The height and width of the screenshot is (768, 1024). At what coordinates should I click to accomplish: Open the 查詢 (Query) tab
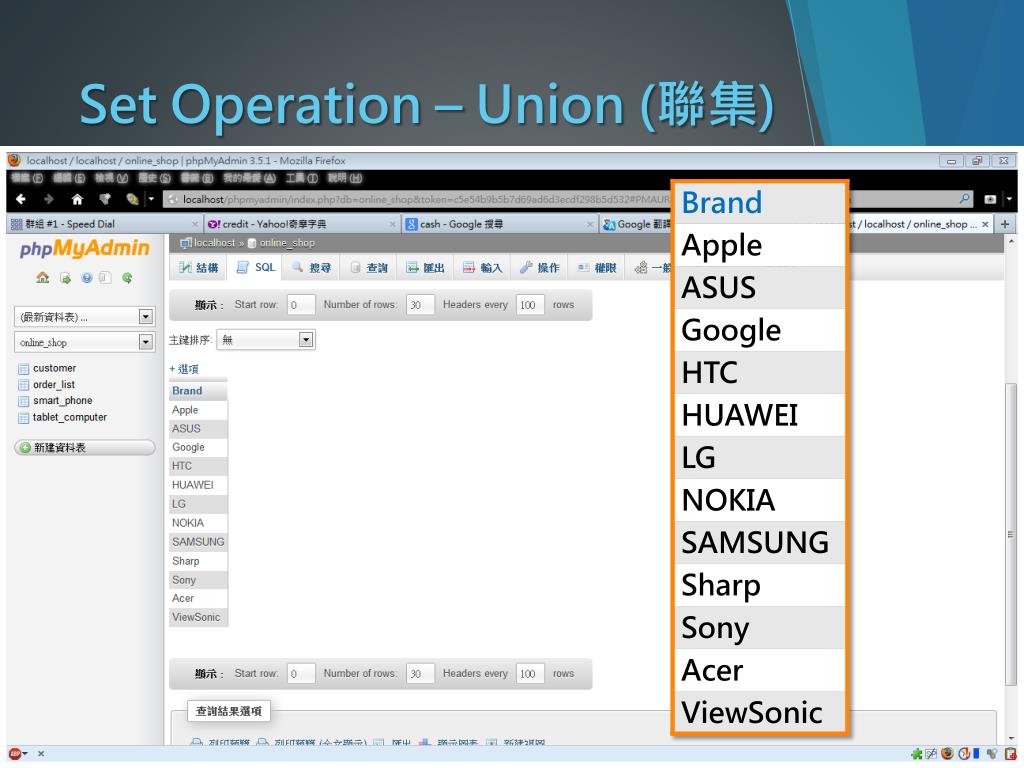click(x=369, y=268)
